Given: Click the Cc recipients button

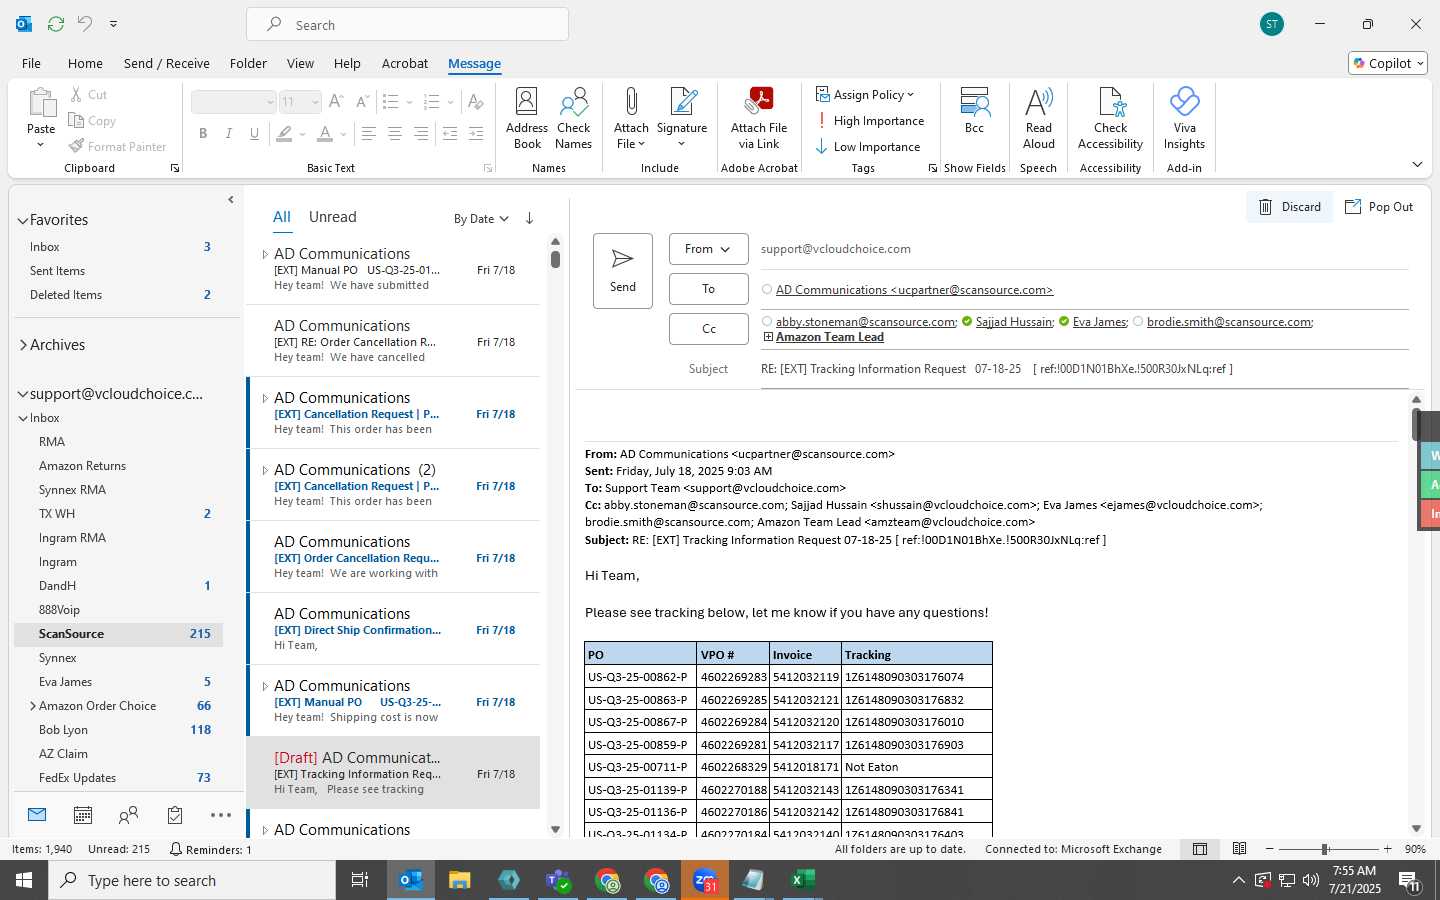Looking at the screenshot, I should tap(708, 329).
